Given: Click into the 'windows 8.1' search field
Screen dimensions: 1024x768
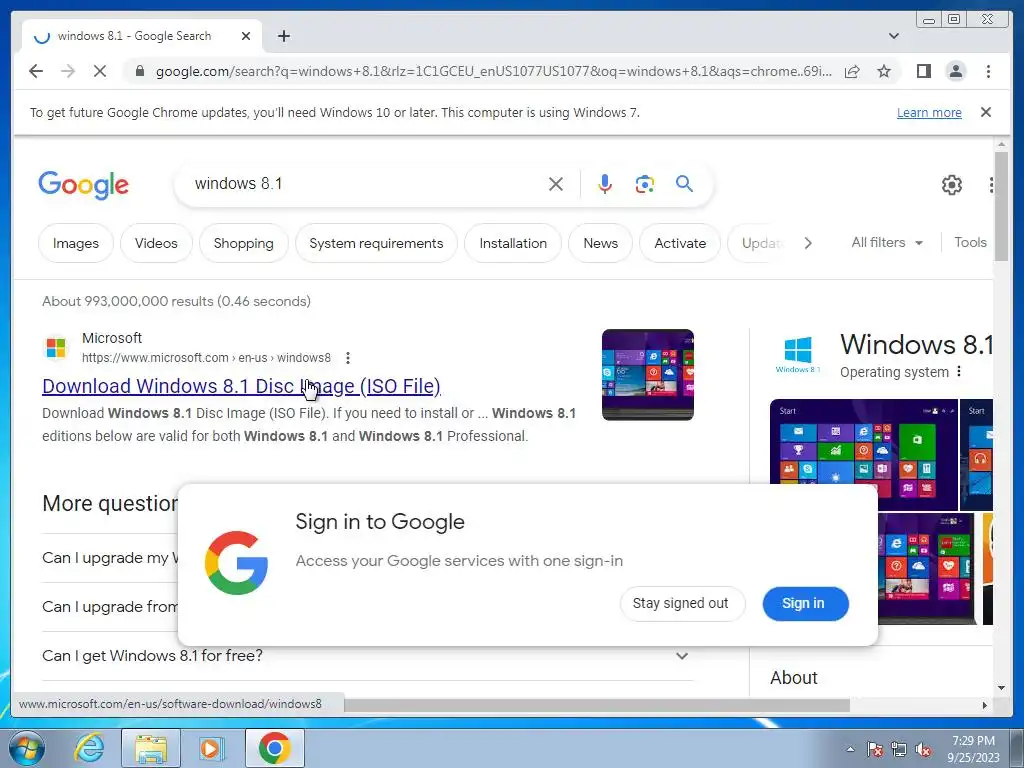Looking at the screenshot, I should (366, 184).
